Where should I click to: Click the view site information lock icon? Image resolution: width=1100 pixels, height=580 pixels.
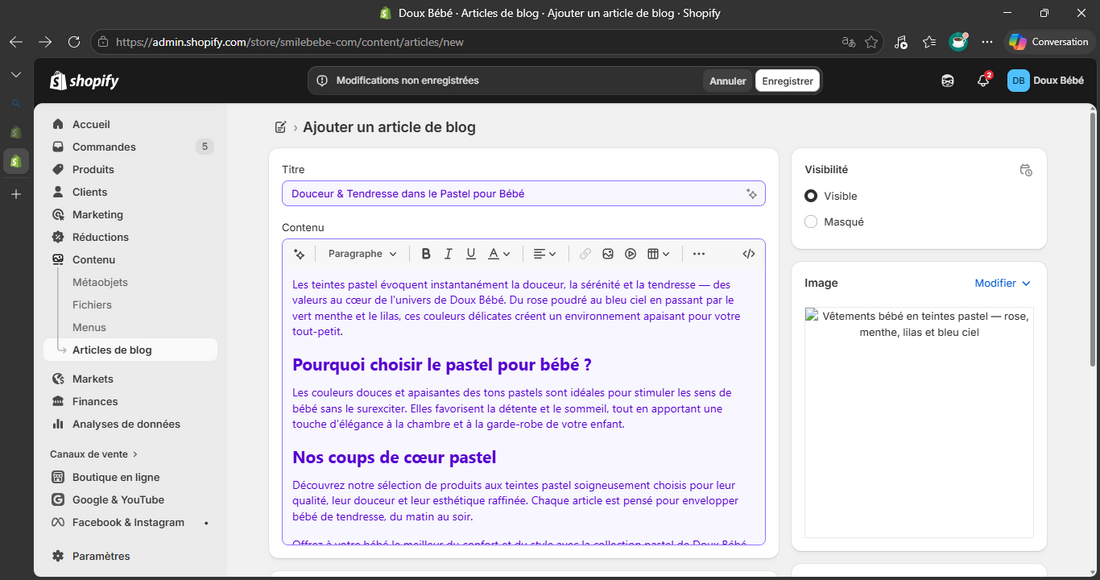click(x=103, y=42)
